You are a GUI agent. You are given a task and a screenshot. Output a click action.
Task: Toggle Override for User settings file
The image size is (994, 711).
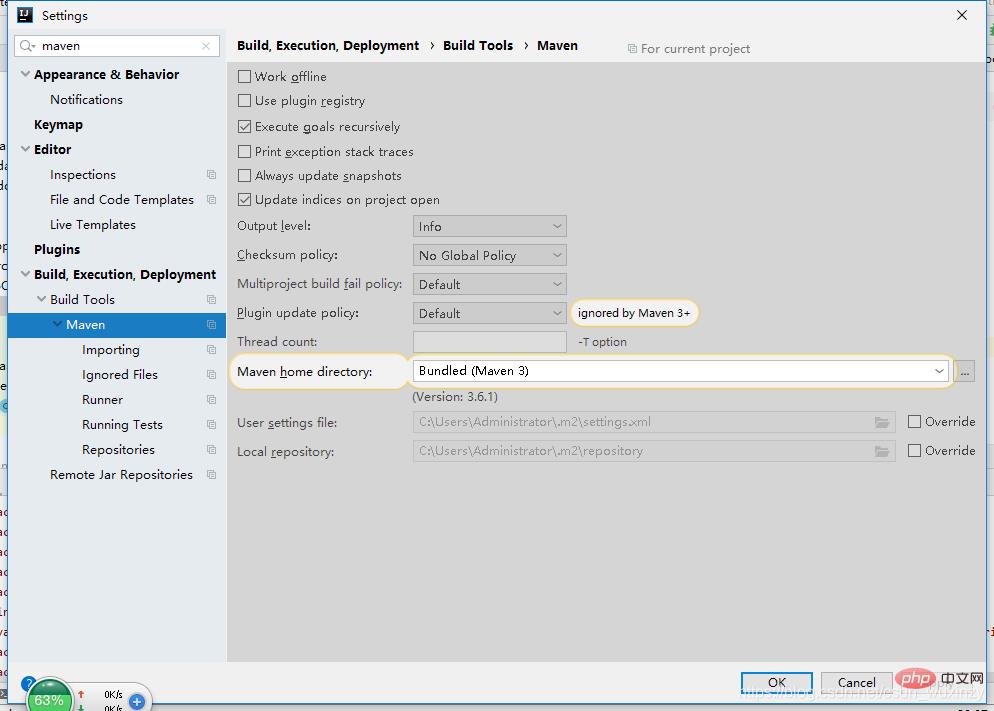[914, 422]
